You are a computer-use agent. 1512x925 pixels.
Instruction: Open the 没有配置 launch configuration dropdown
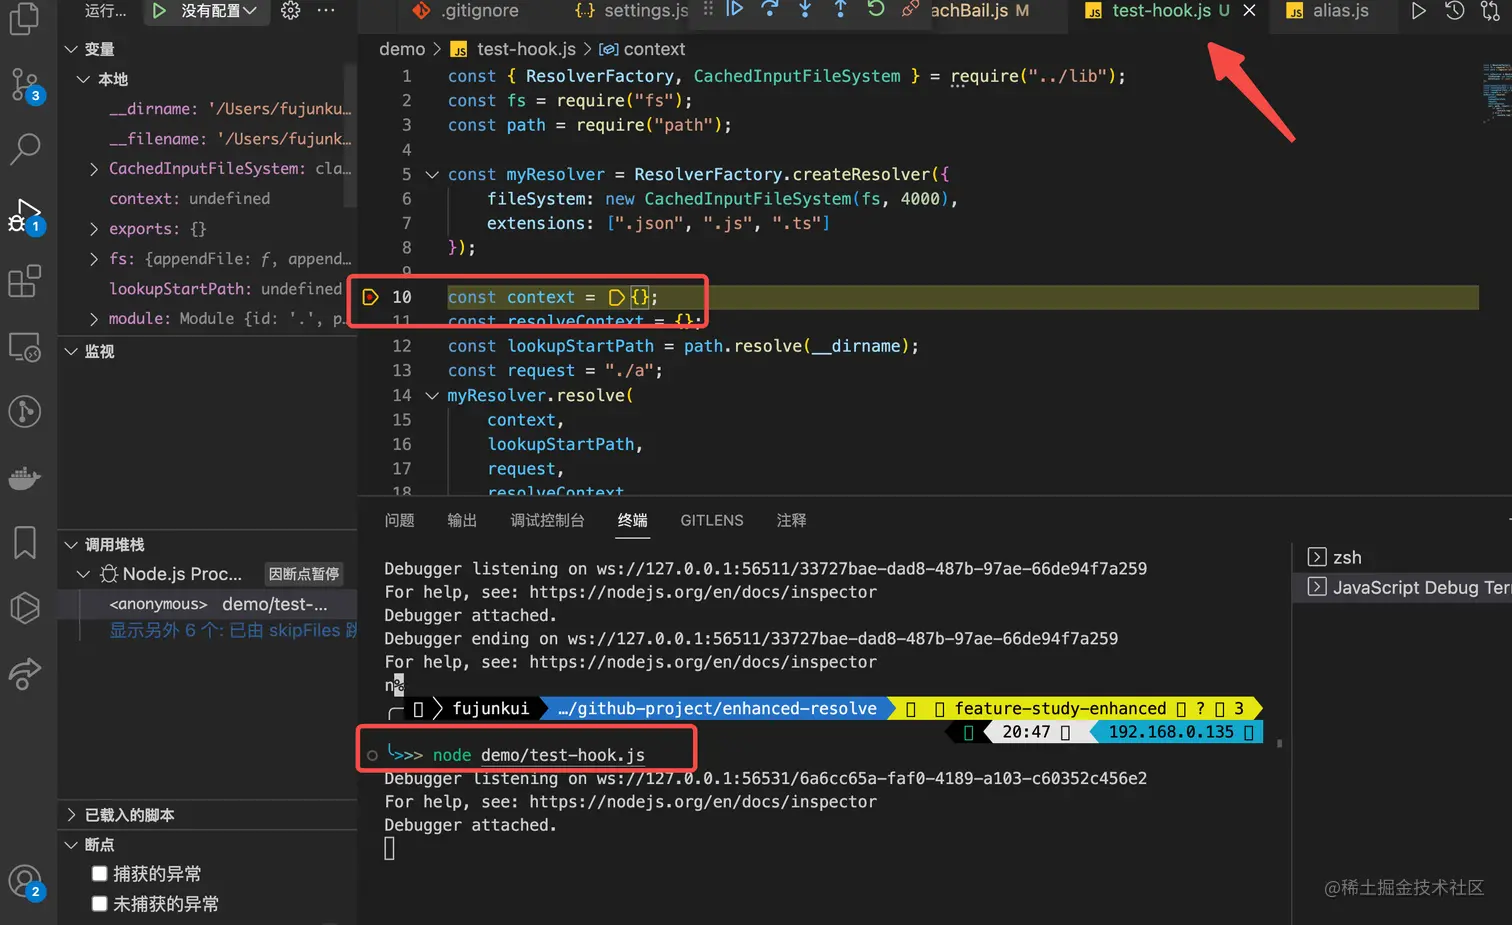point(217,11)
